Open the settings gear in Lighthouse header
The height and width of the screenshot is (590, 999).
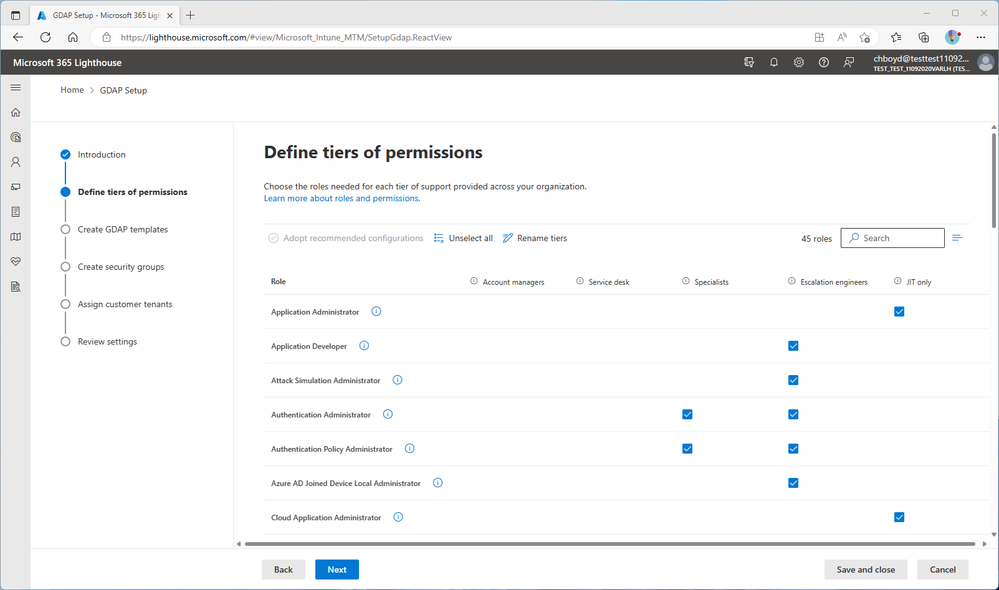coord(798,62)
